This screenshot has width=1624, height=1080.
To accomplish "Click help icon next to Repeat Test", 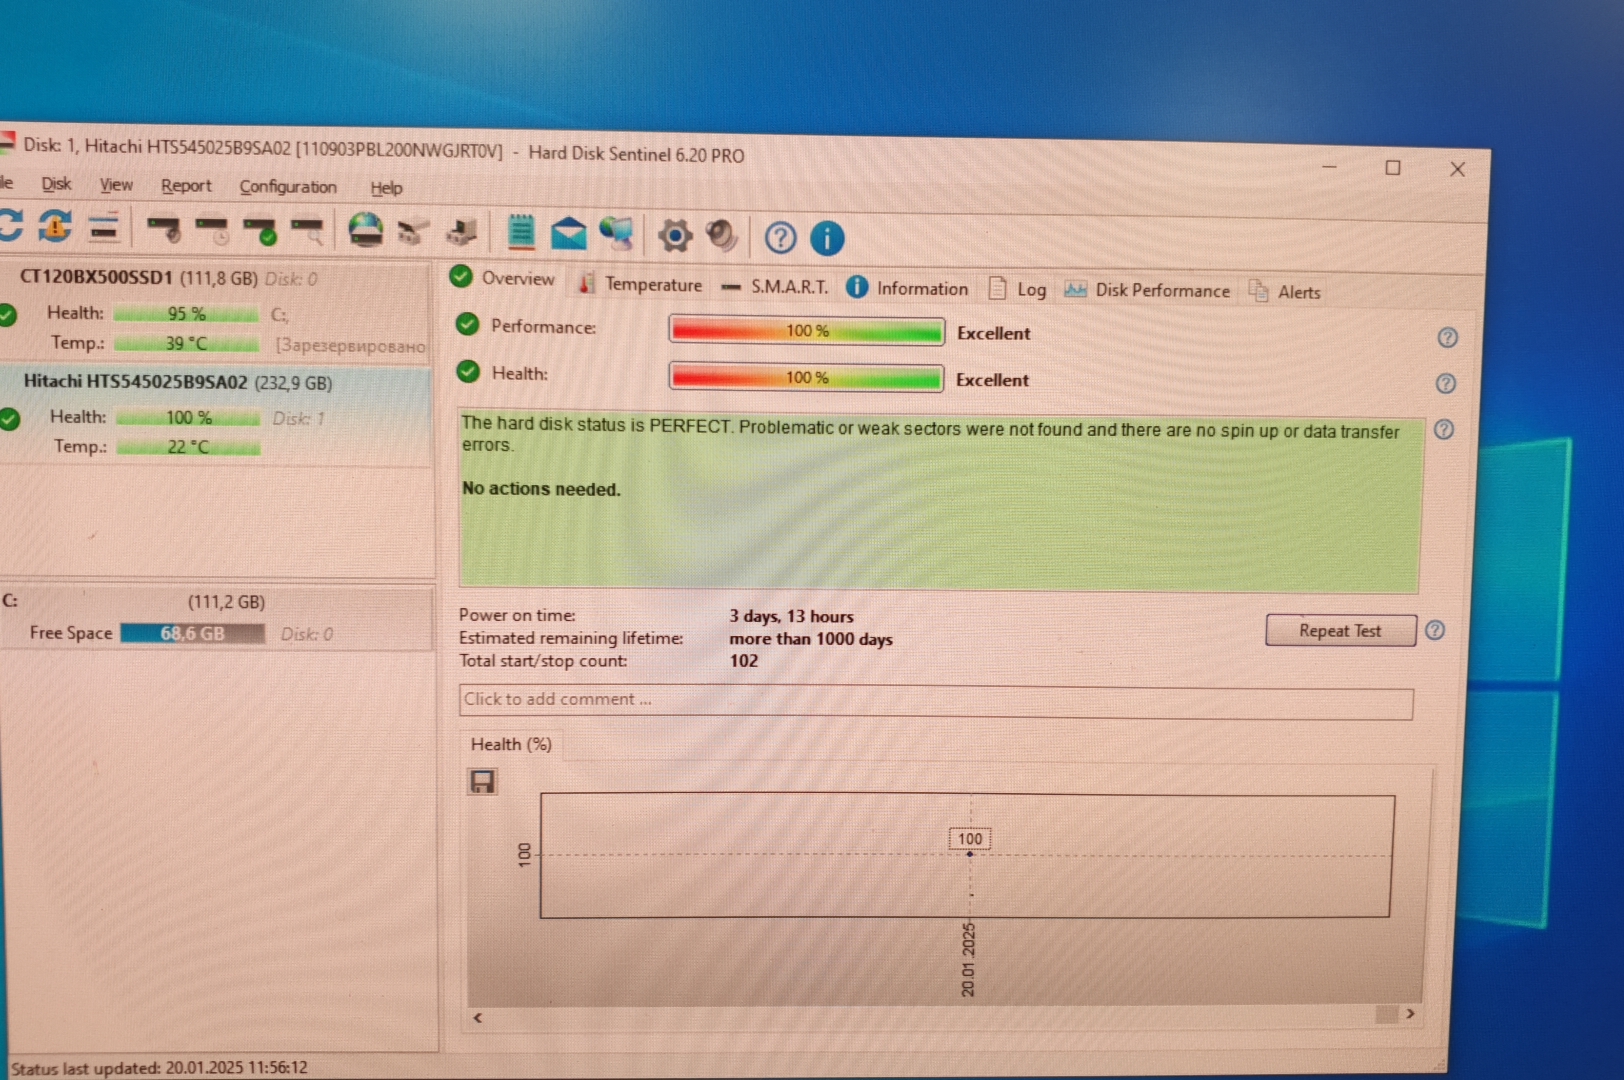I will 1435,630.
